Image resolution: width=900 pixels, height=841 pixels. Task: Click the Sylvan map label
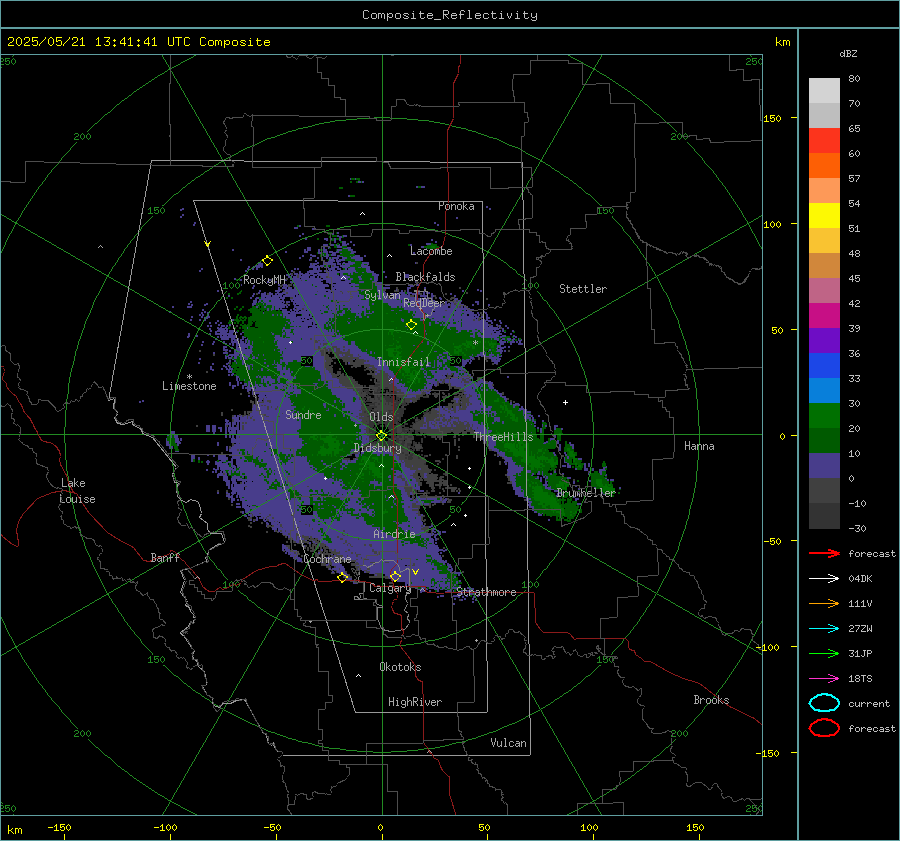382,295
